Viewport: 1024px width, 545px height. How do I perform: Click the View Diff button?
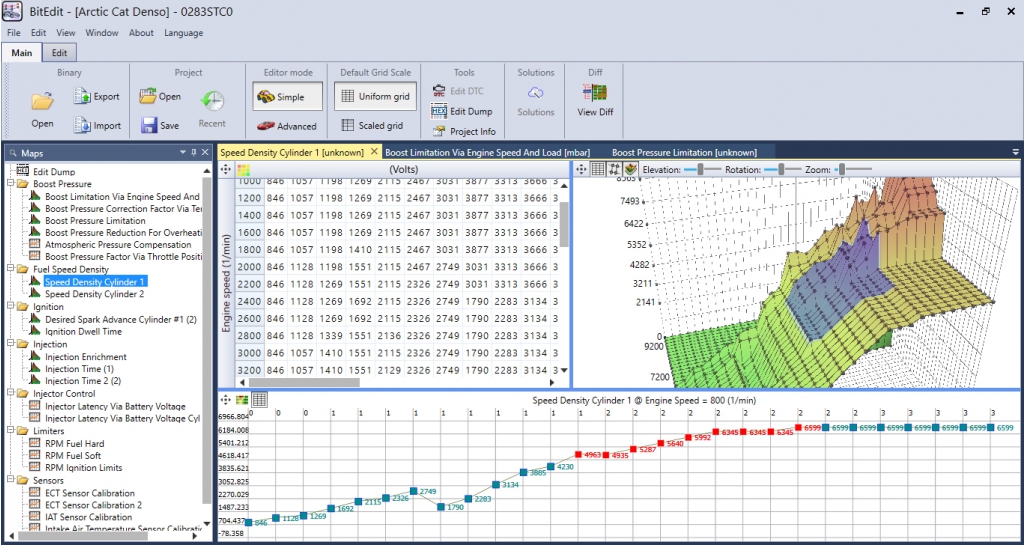pos(595,102)
